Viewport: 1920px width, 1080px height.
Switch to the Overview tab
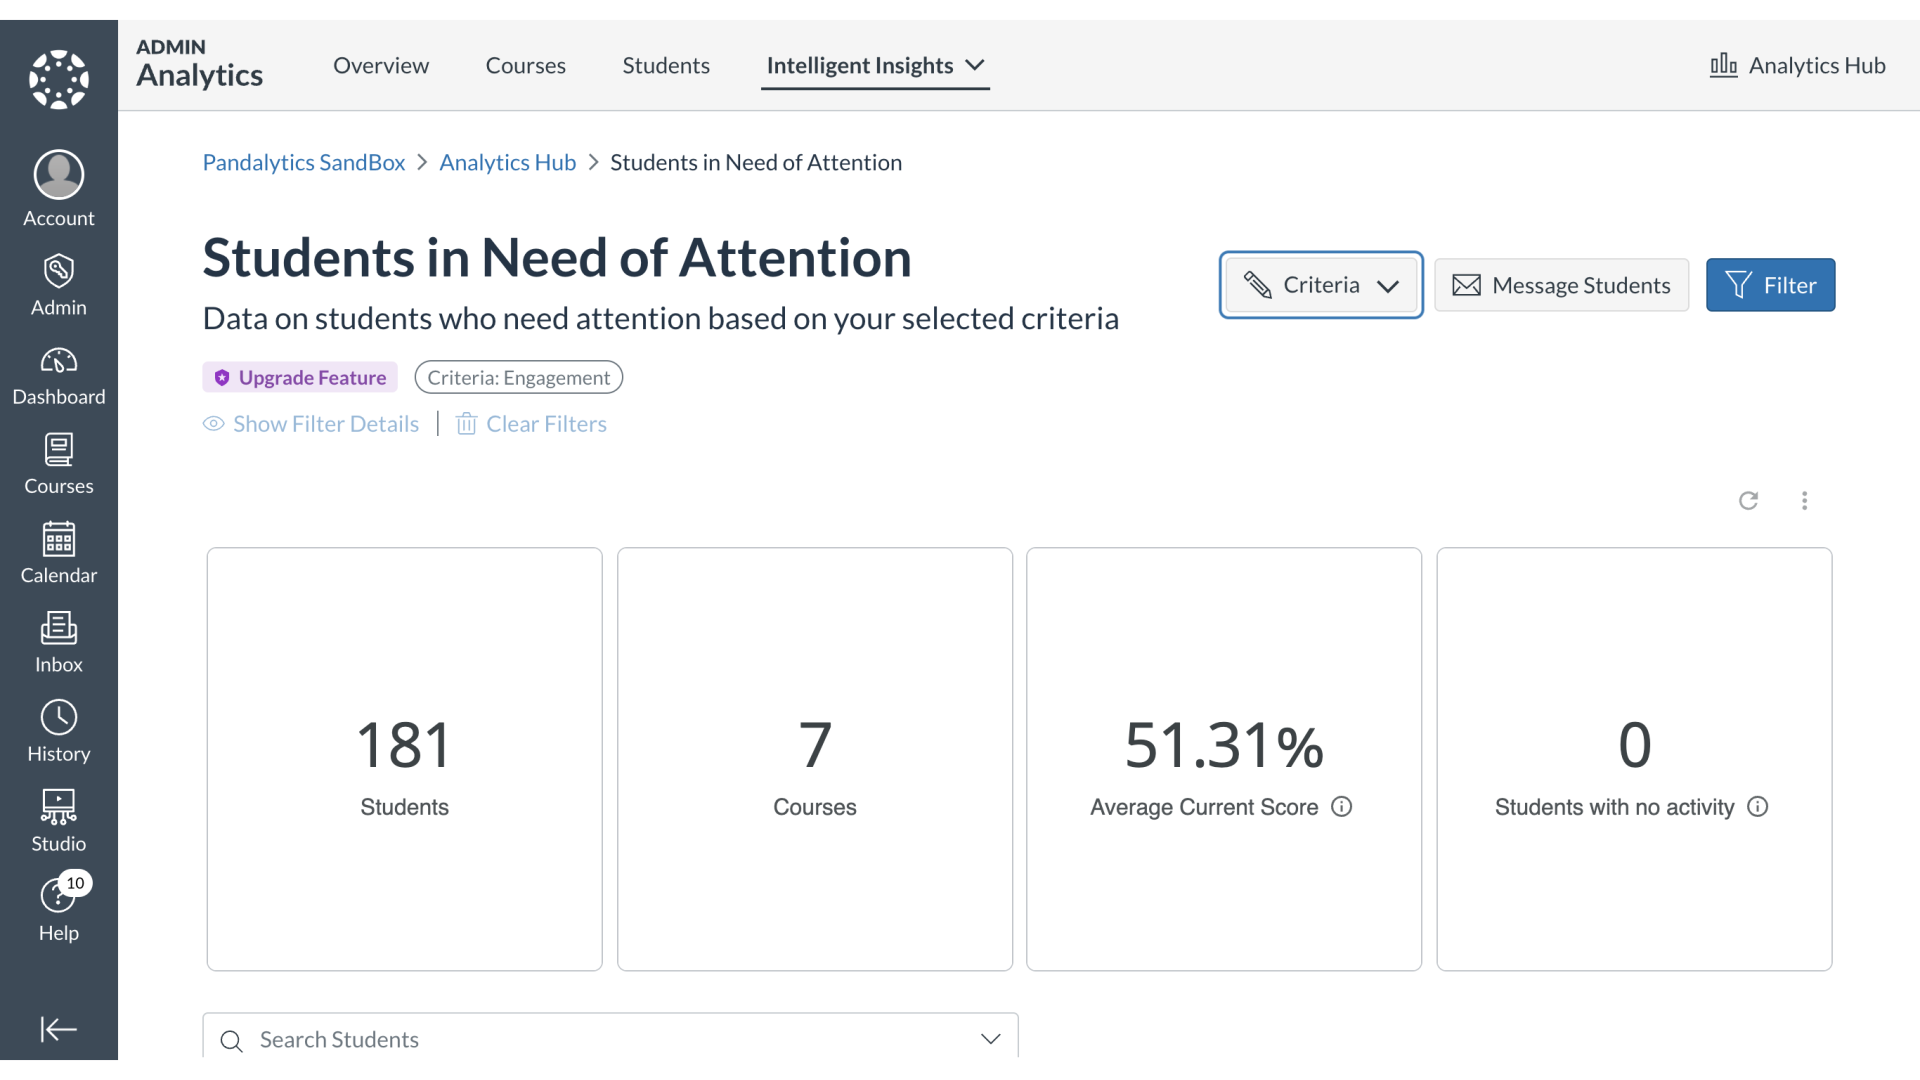point(381,66)
